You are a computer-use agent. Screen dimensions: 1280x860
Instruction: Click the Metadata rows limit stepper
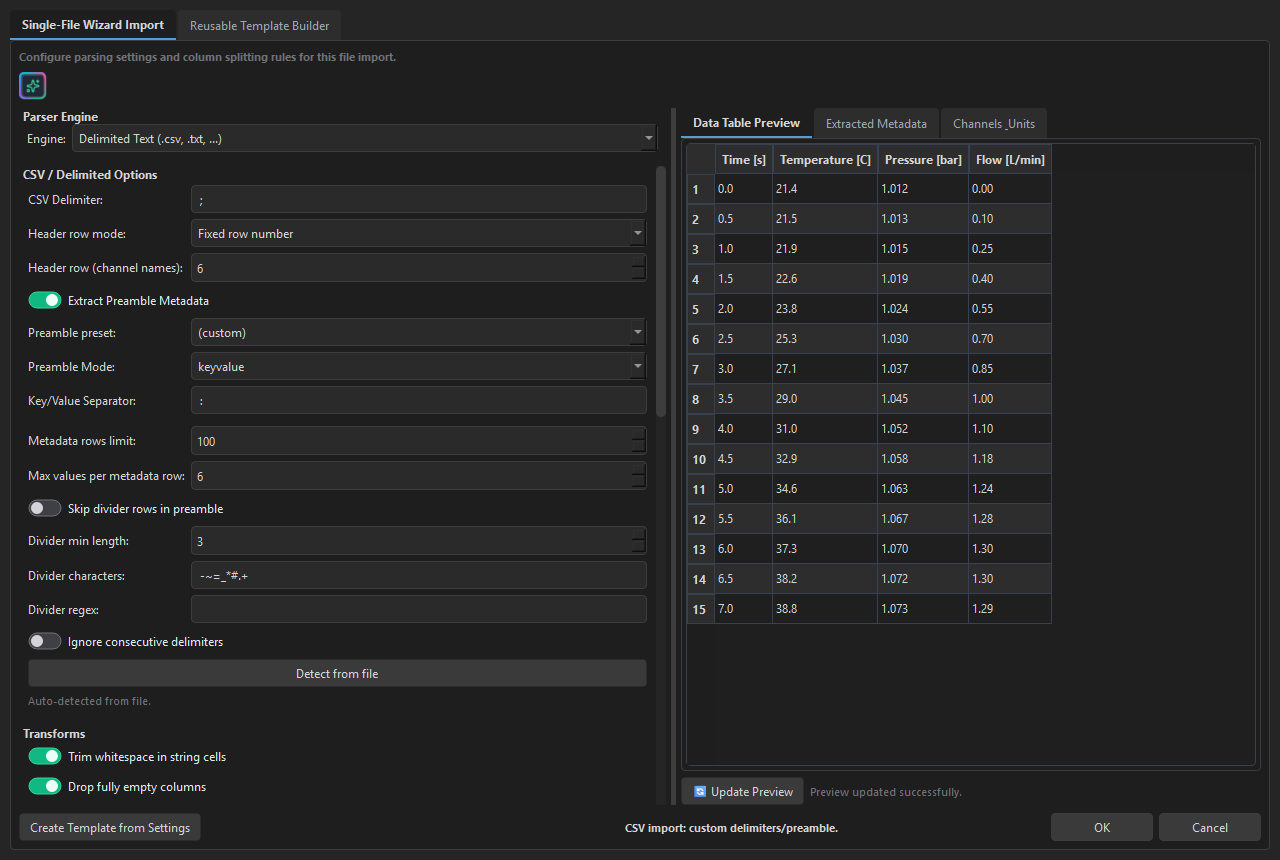pyautogui.click(x=638, y=441)
